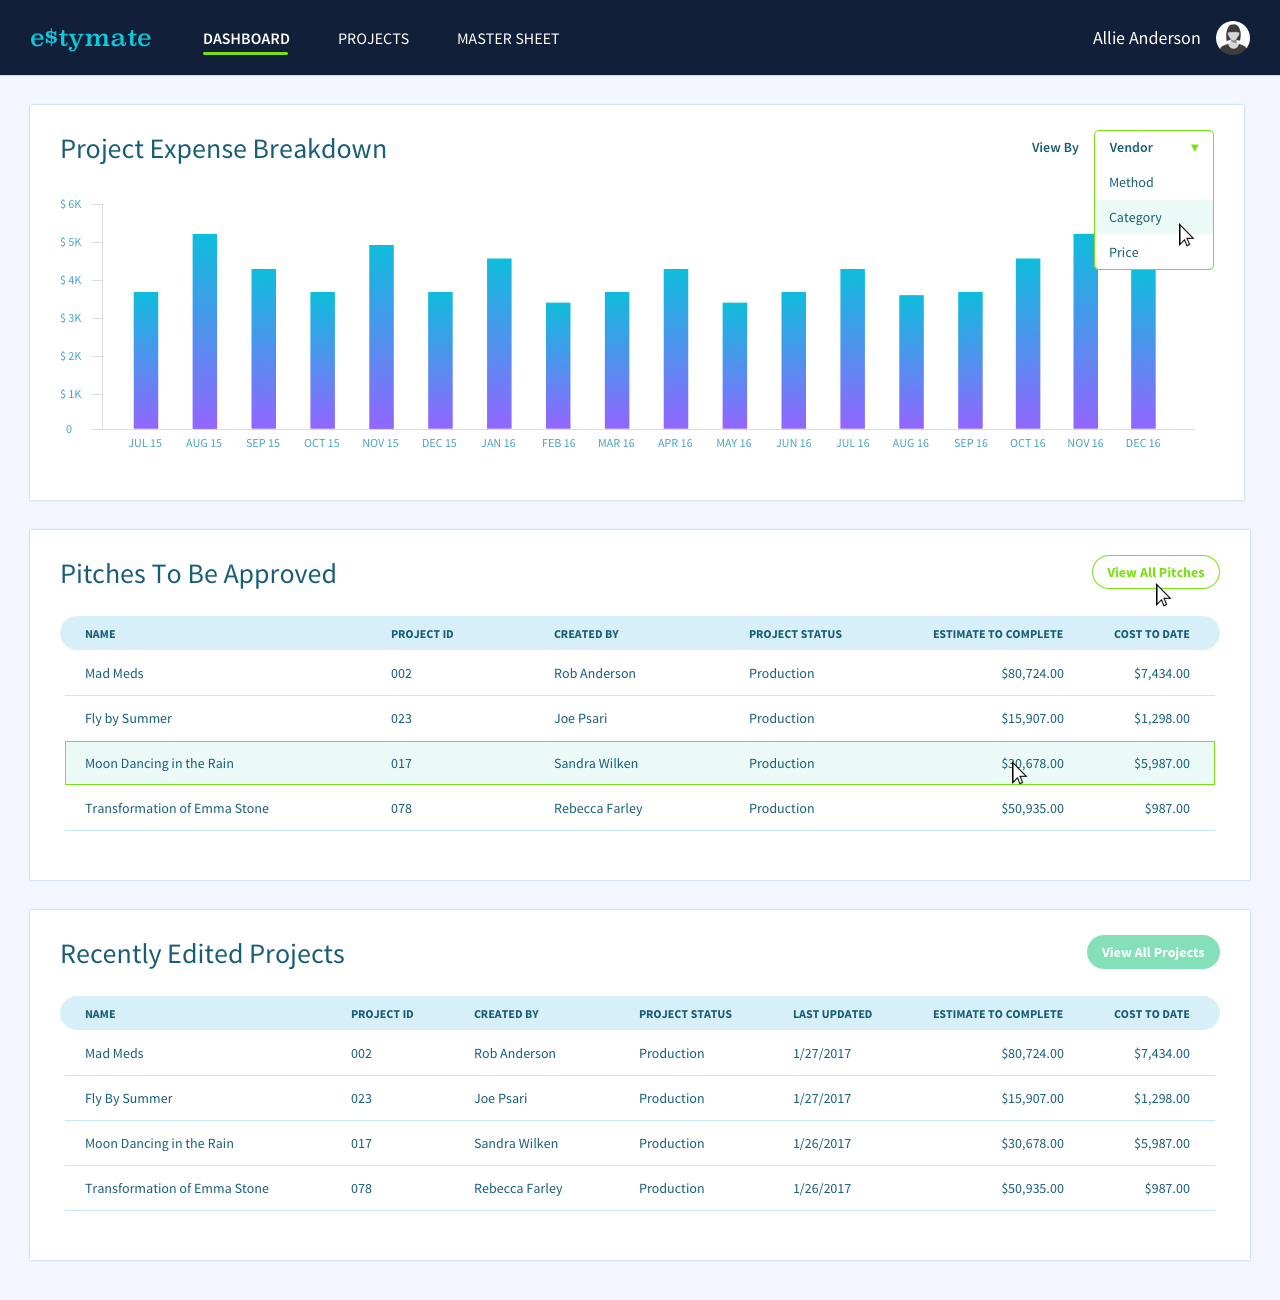The height and width of the screenshot is (1300, 1280).
Task: Click the Allie Anderson username
Action: click(1146, 38)
